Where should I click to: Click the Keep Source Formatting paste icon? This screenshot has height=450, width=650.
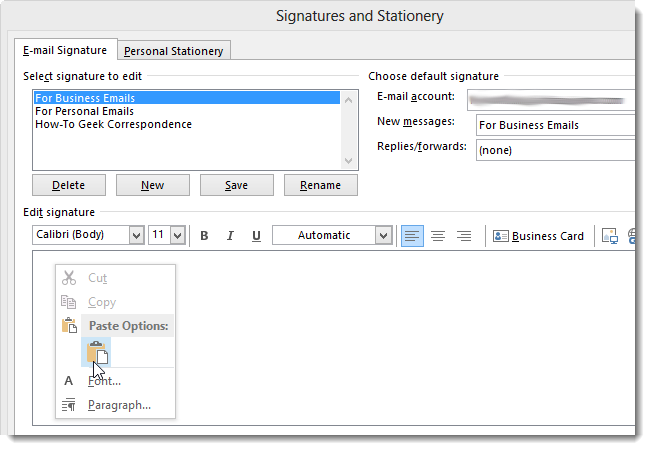(x=97, y=352)
